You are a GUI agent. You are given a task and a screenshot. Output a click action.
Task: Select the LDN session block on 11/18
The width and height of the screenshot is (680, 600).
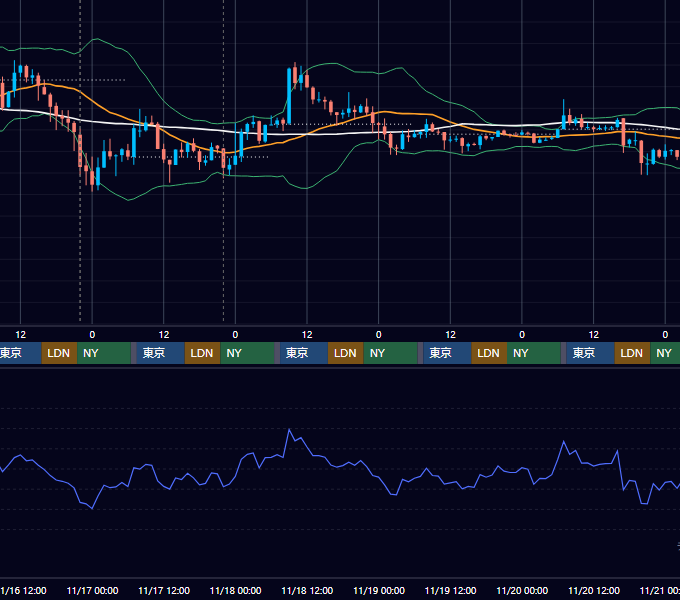pos(346,353)
